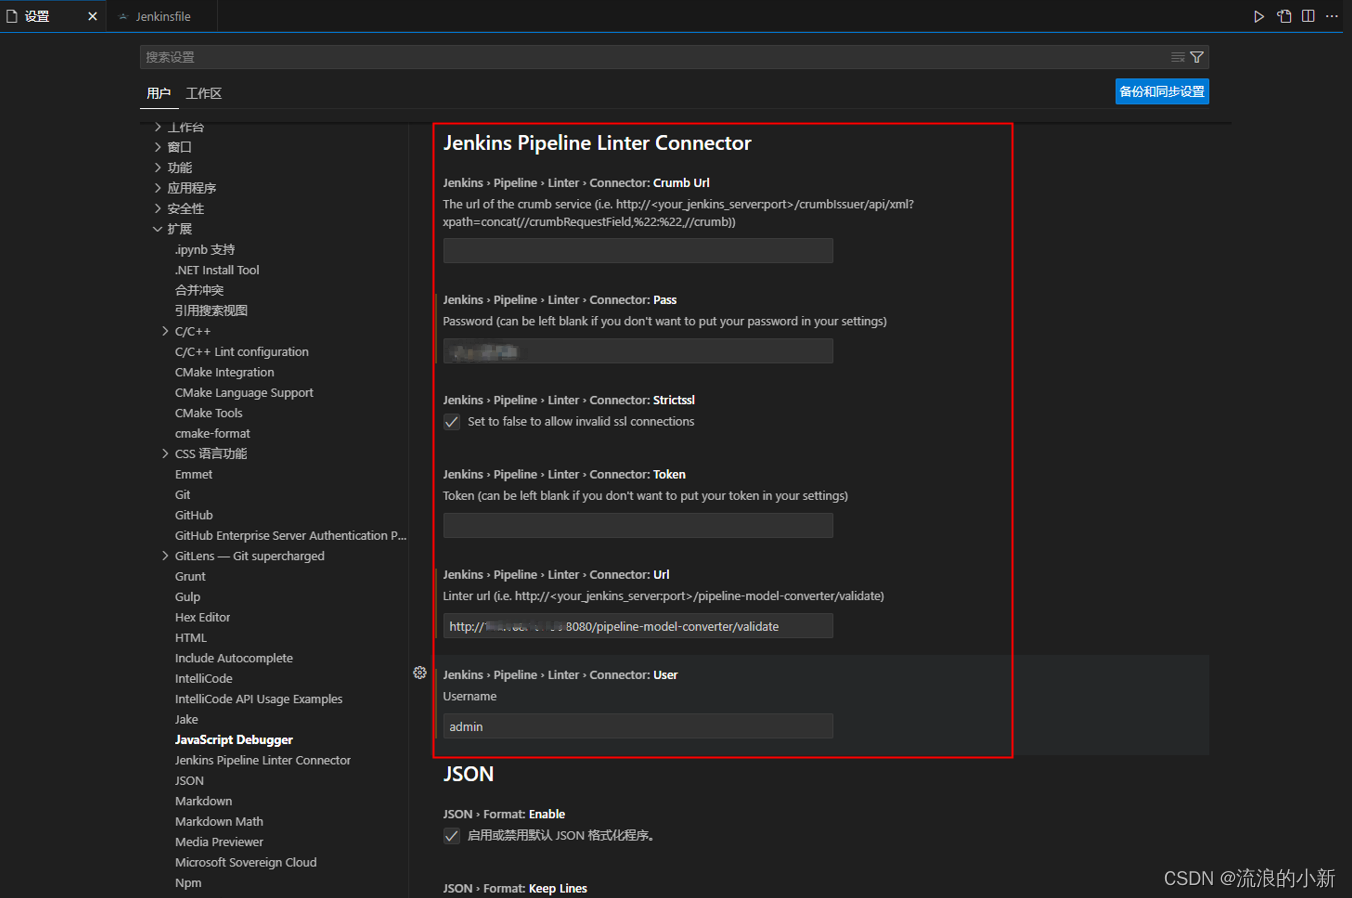Click the filter settings funnel icon
Image resolution: width=1352 pixels, height=898 pixels.
(1197, 57)
